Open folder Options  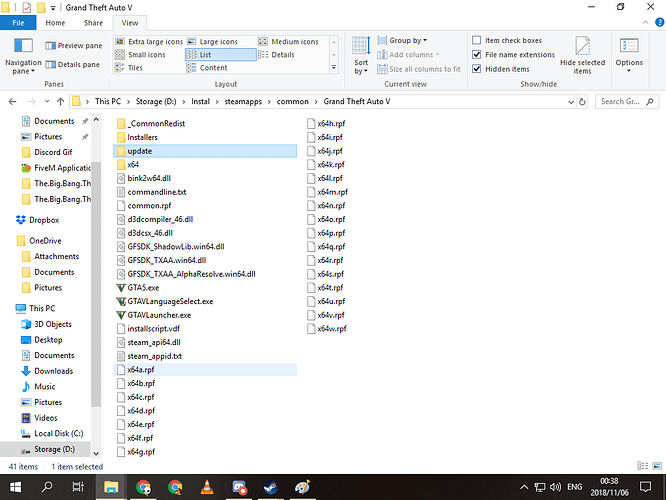[629, 55]
